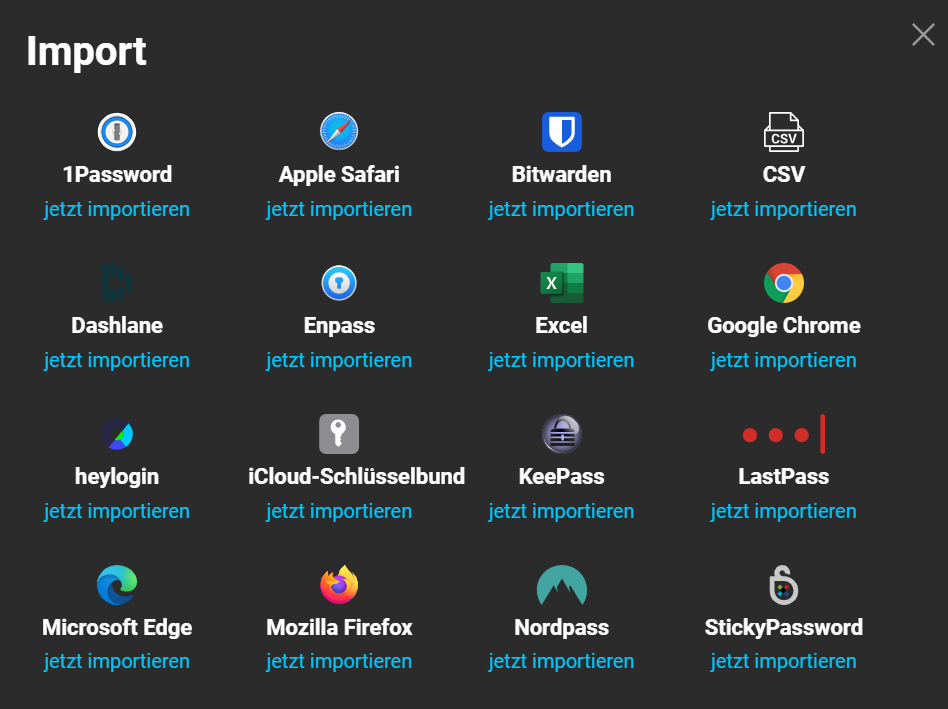Click 'jetzt importieren' under Bitwarden

coord(561,209)
